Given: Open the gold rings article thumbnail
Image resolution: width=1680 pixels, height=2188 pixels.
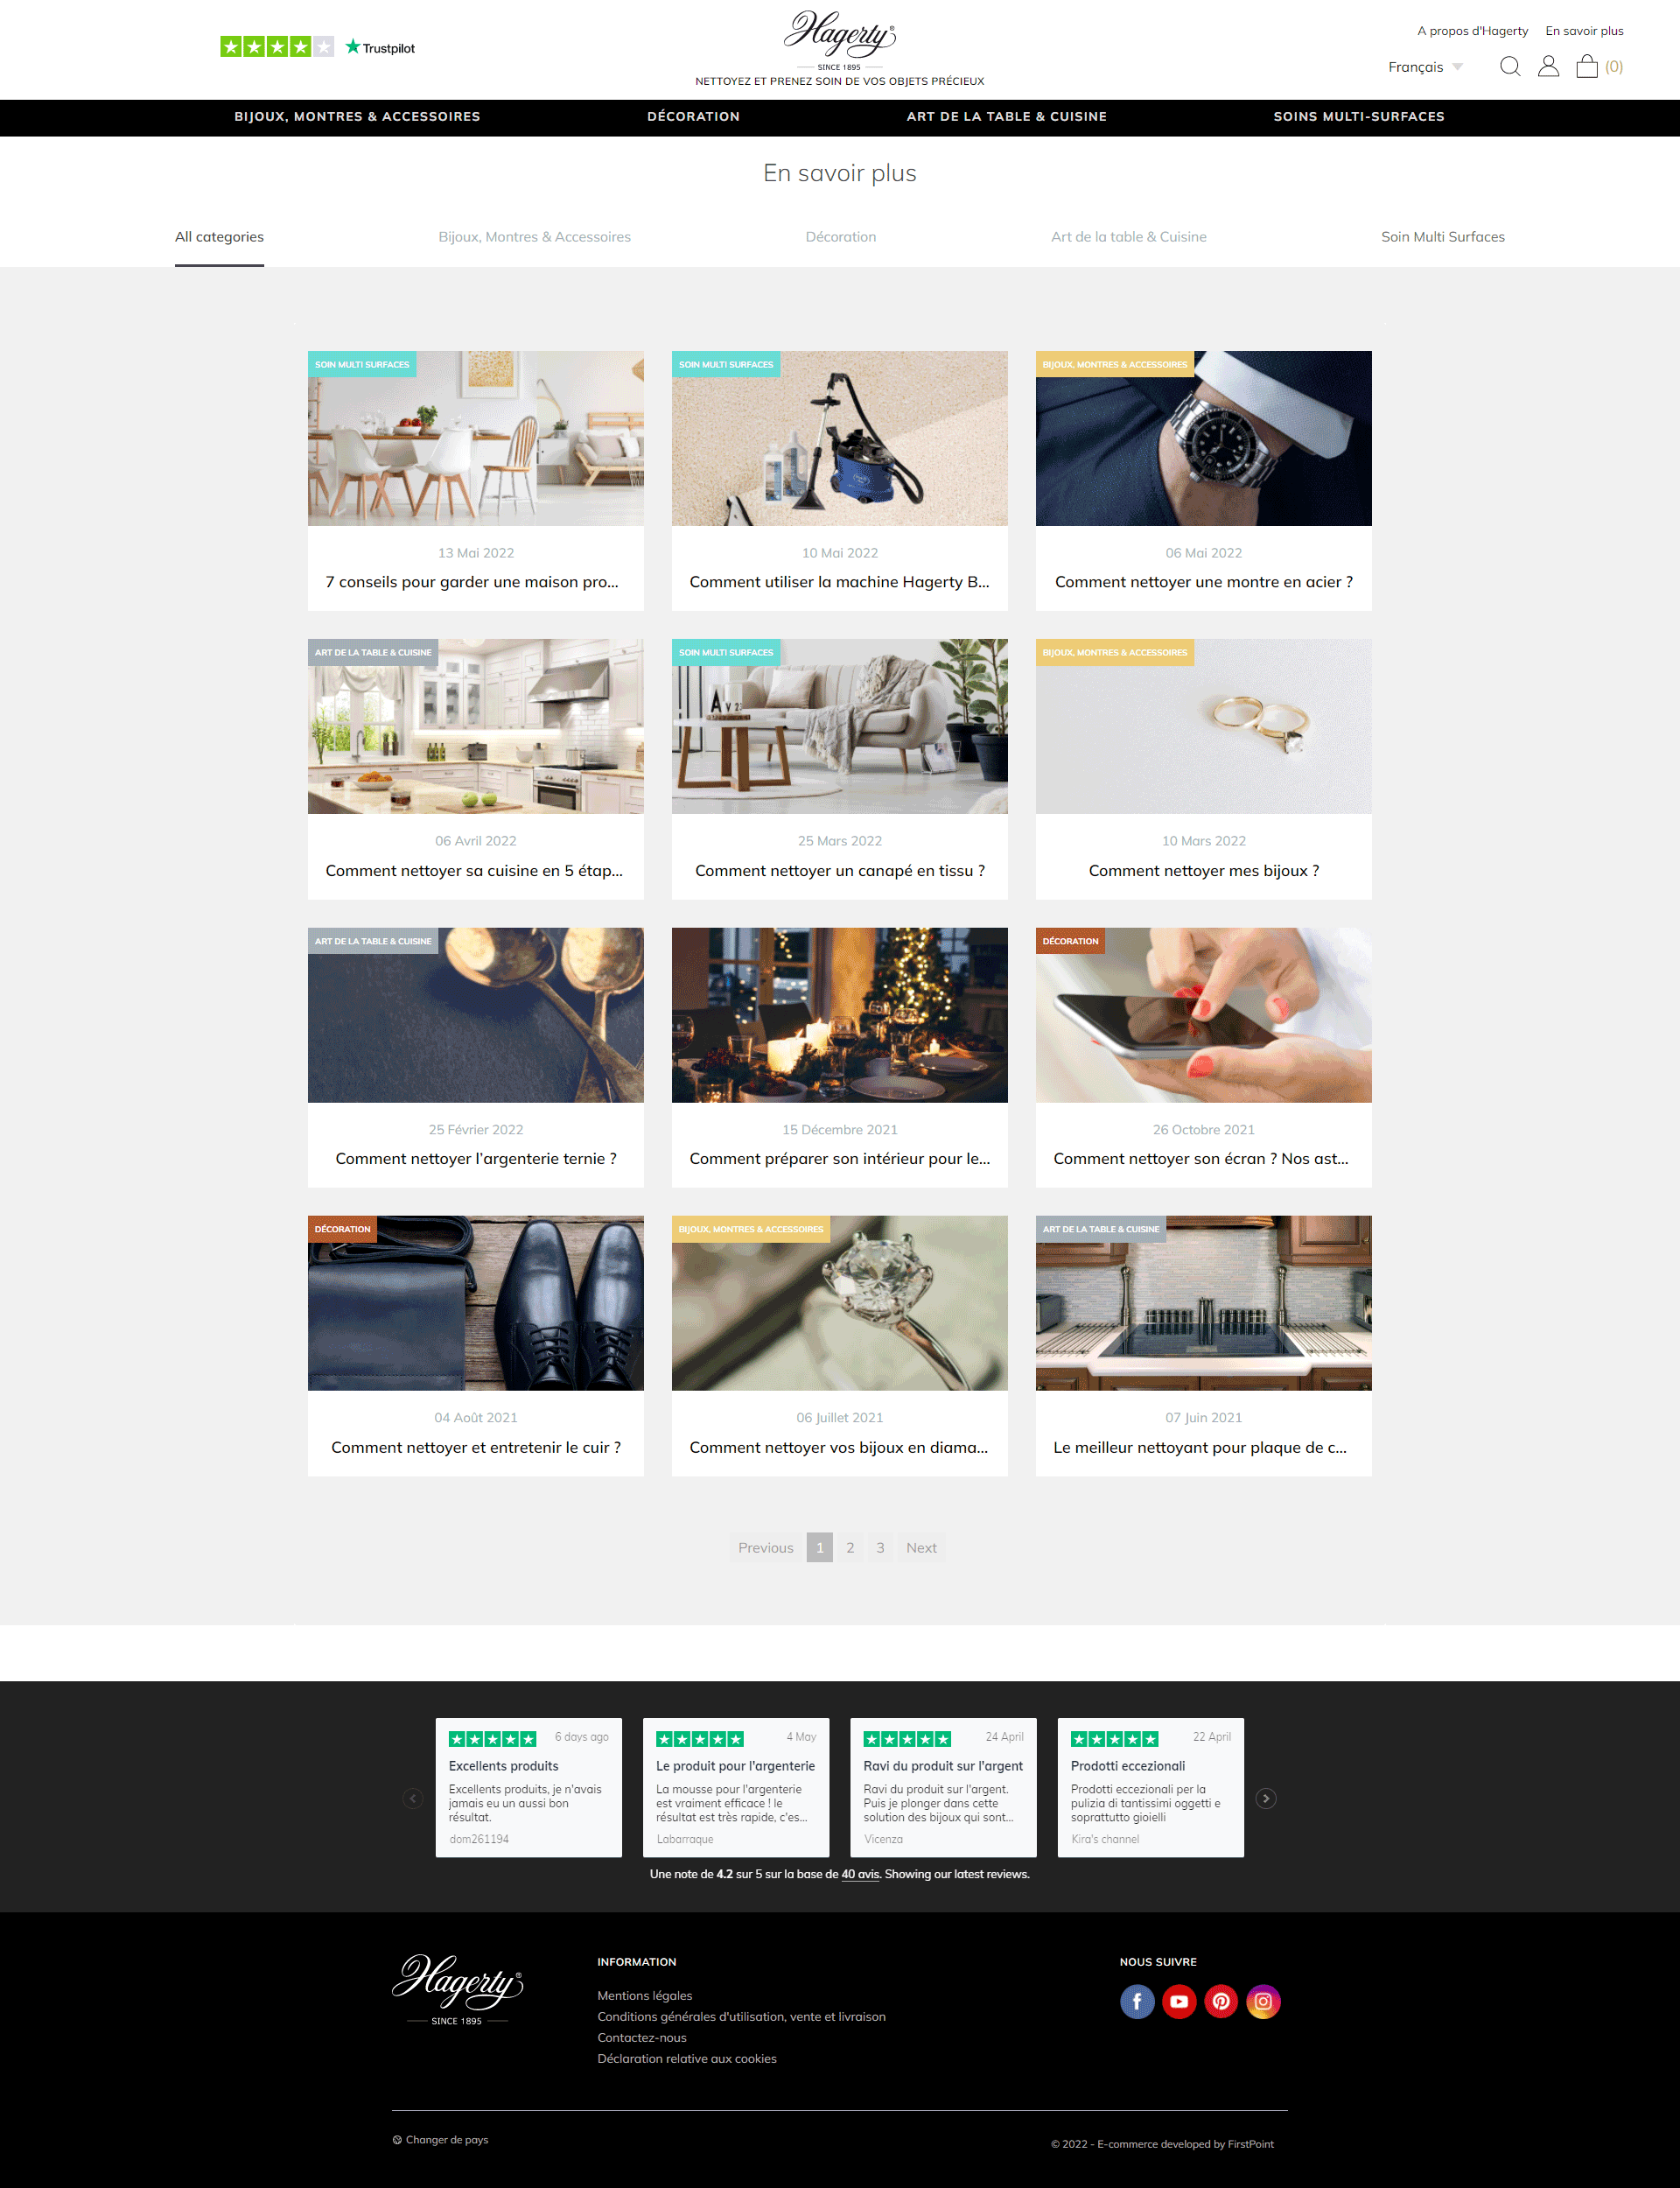Looking at the screenshot, I should coord(1203,726).
